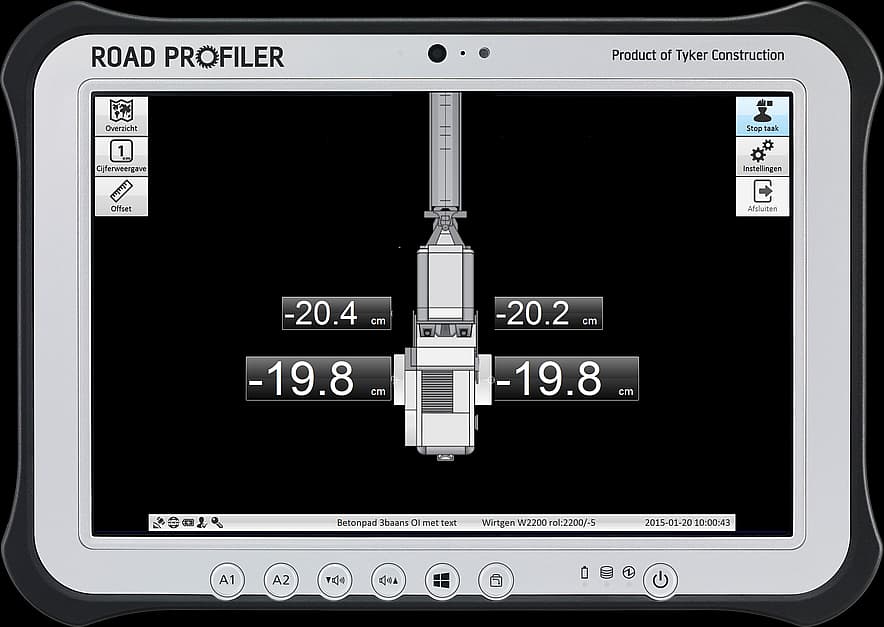Tap the volume down hardware button
The width and height of the screenshot is (884, 627).
pyautogui.click(x=335, y=580)
